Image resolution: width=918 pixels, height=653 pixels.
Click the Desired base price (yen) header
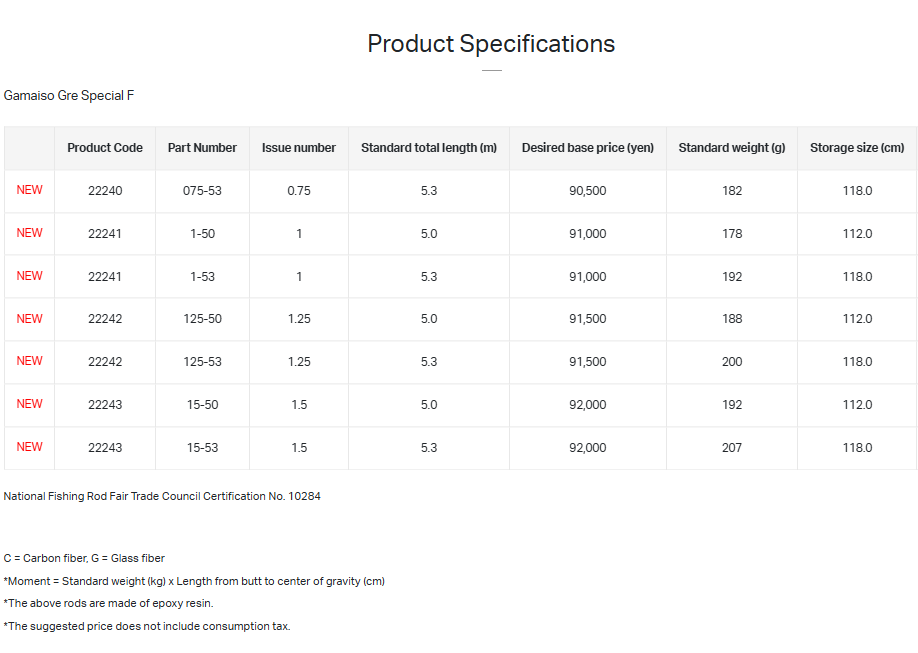coord(588,148)
